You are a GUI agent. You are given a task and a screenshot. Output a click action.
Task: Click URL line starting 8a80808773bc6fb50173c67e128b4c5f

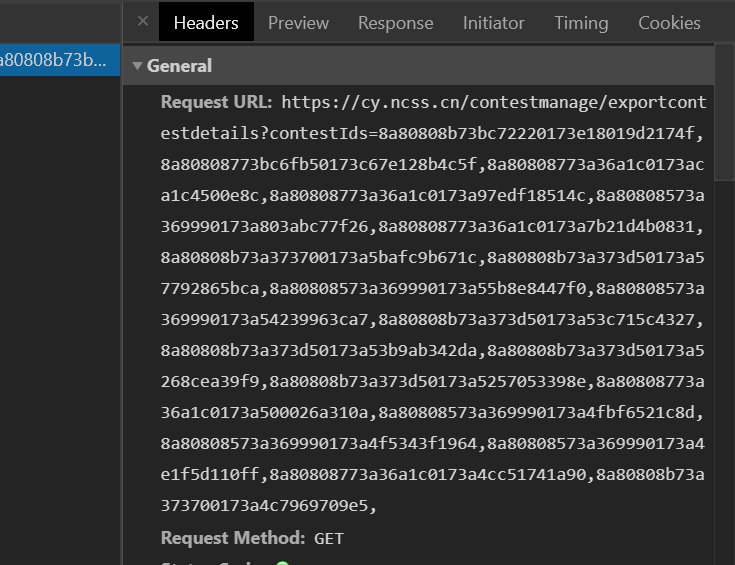[x=432, y=165]
